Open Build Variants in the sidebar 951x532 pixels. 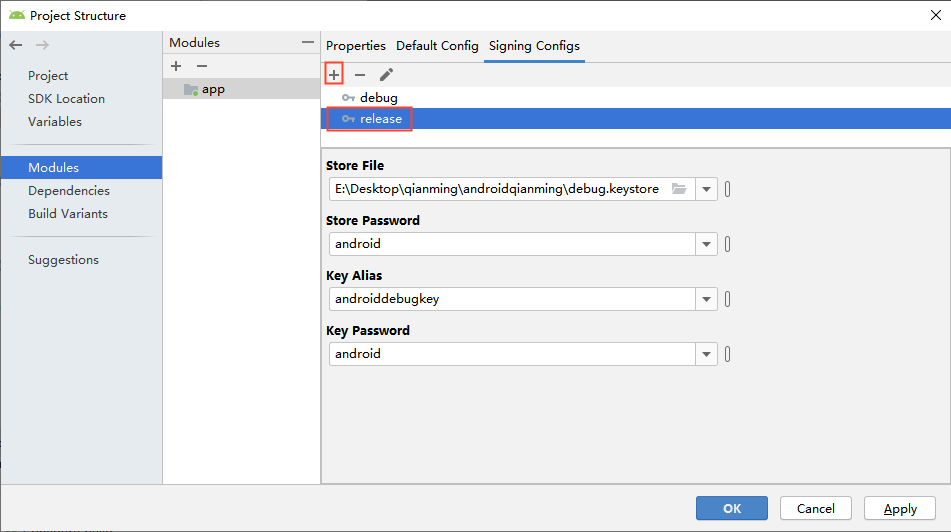[68, 214]
